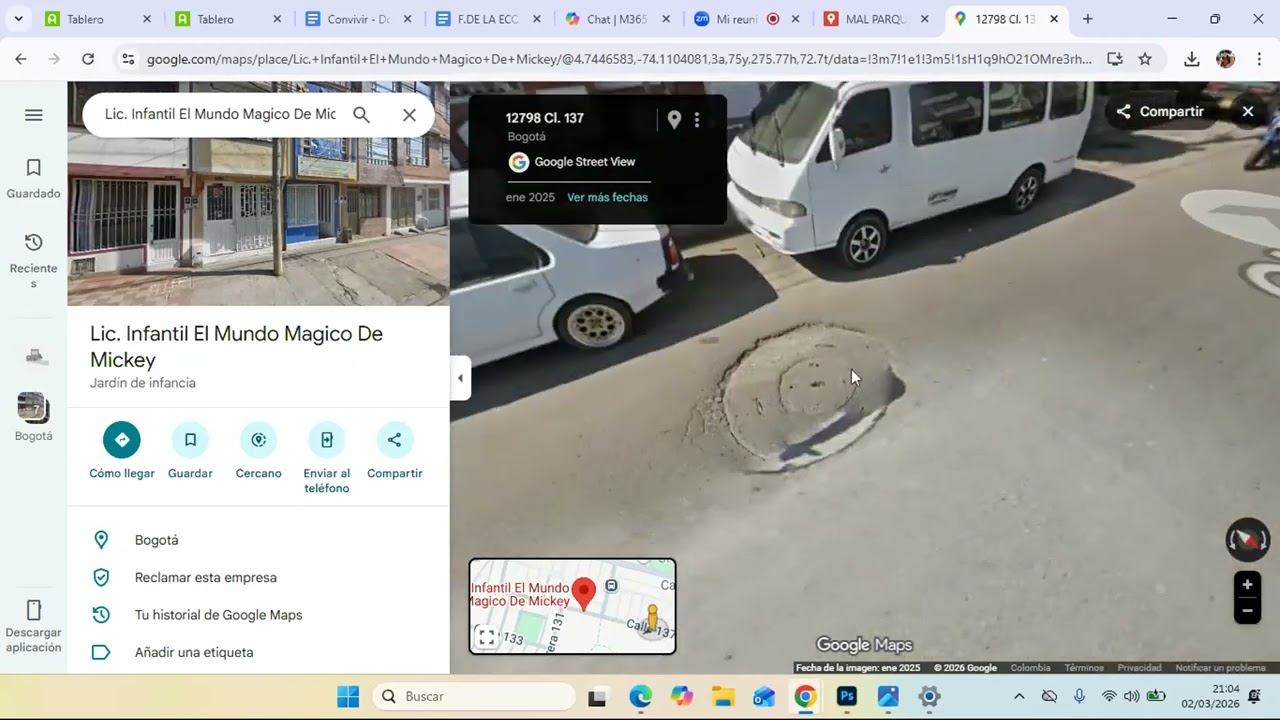
Task: Close Street View with X
Action: [x=1247, y=112]
